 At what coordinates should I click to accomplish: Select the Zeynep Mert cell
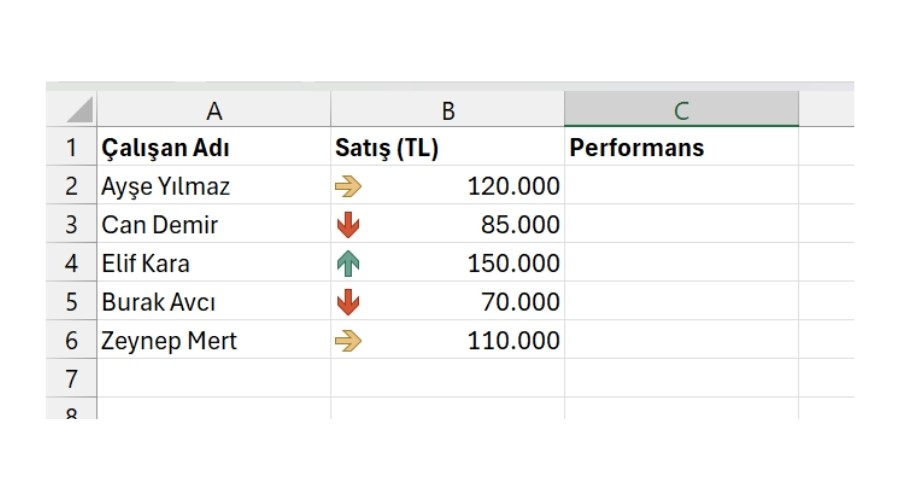169,341
